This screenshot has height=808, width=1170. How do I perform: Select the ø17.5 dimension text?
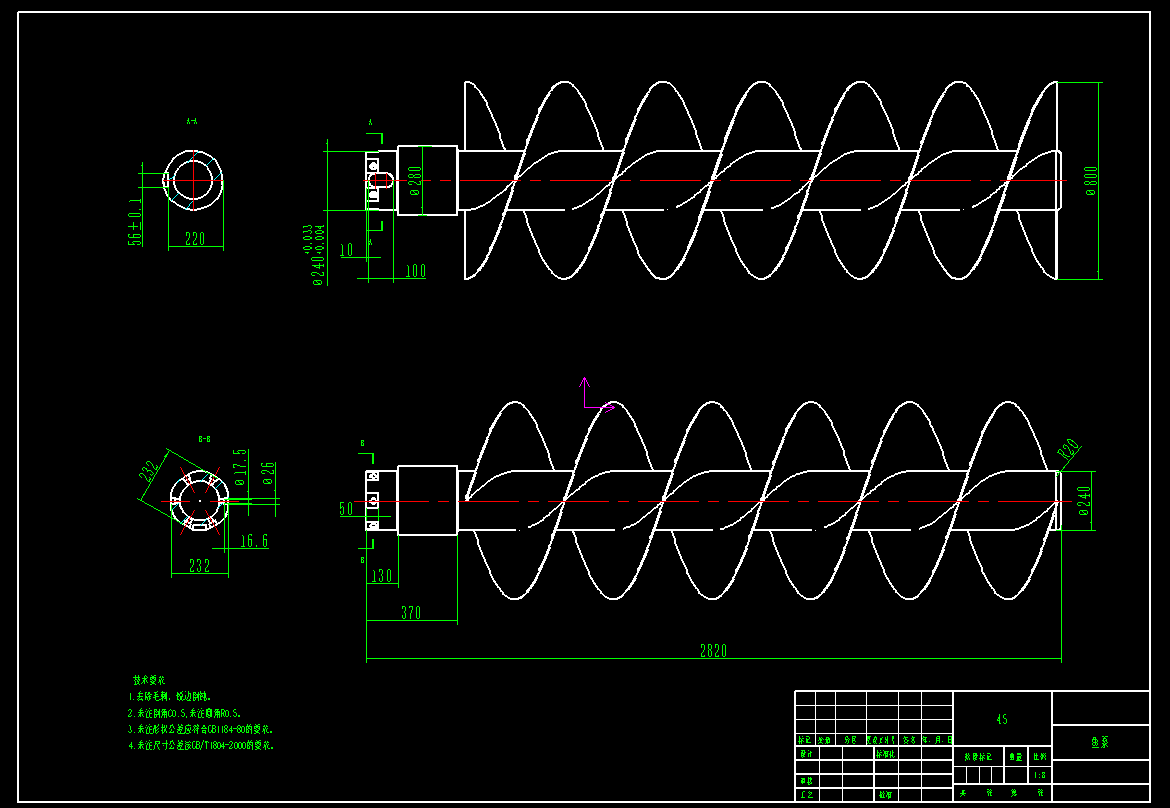coord(240,467)
